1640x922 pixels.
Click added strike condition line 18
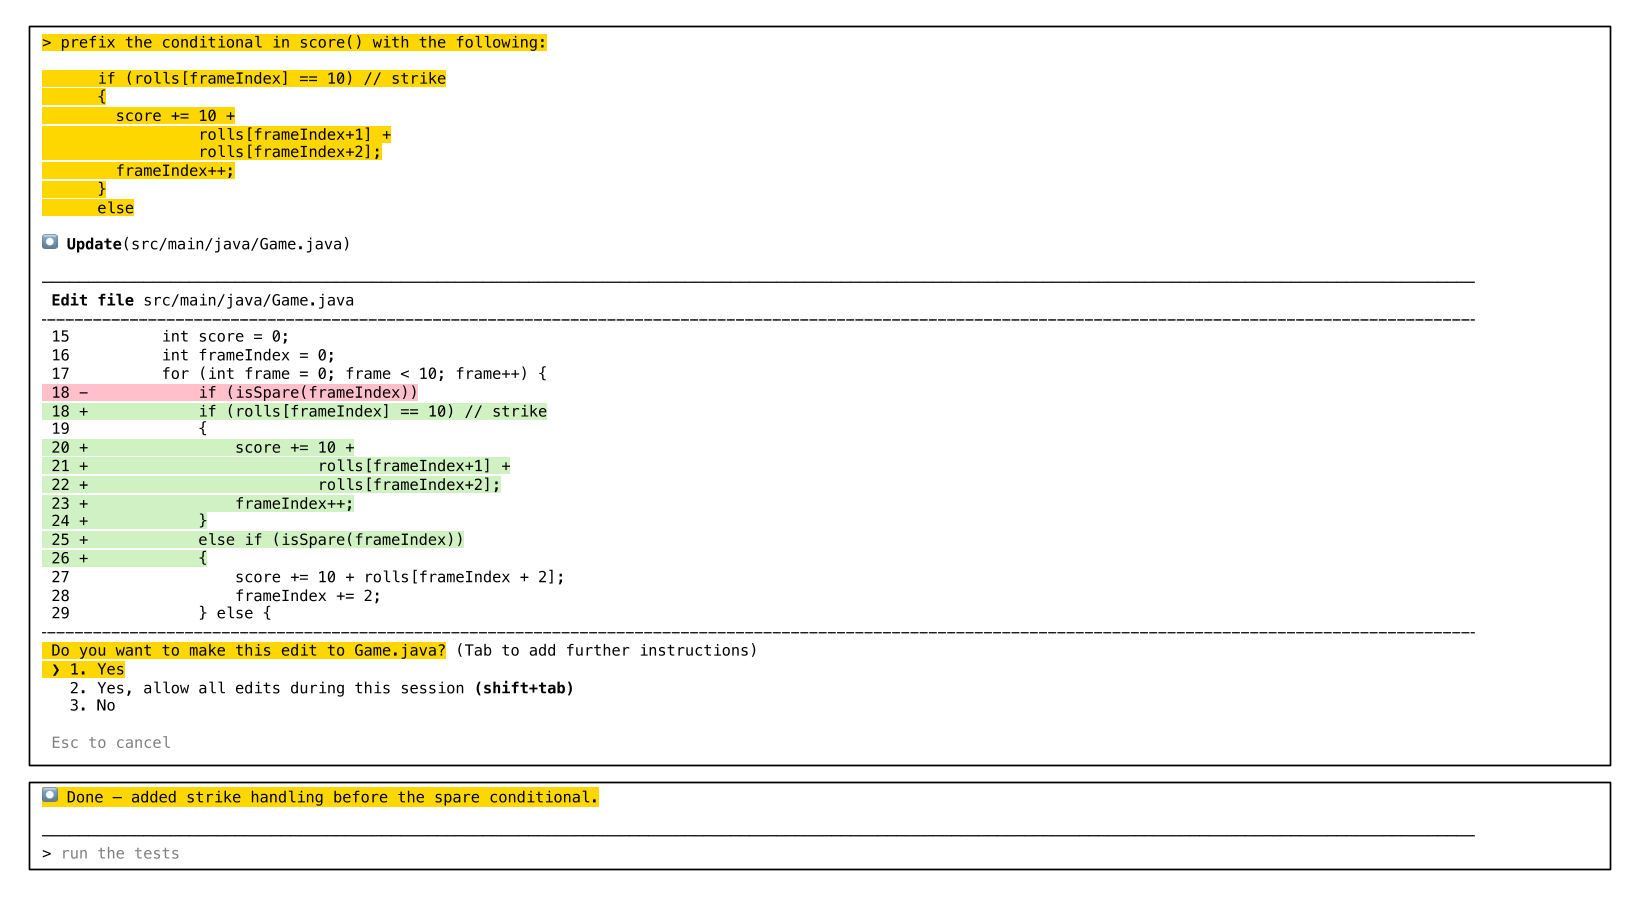click(372, 412)
